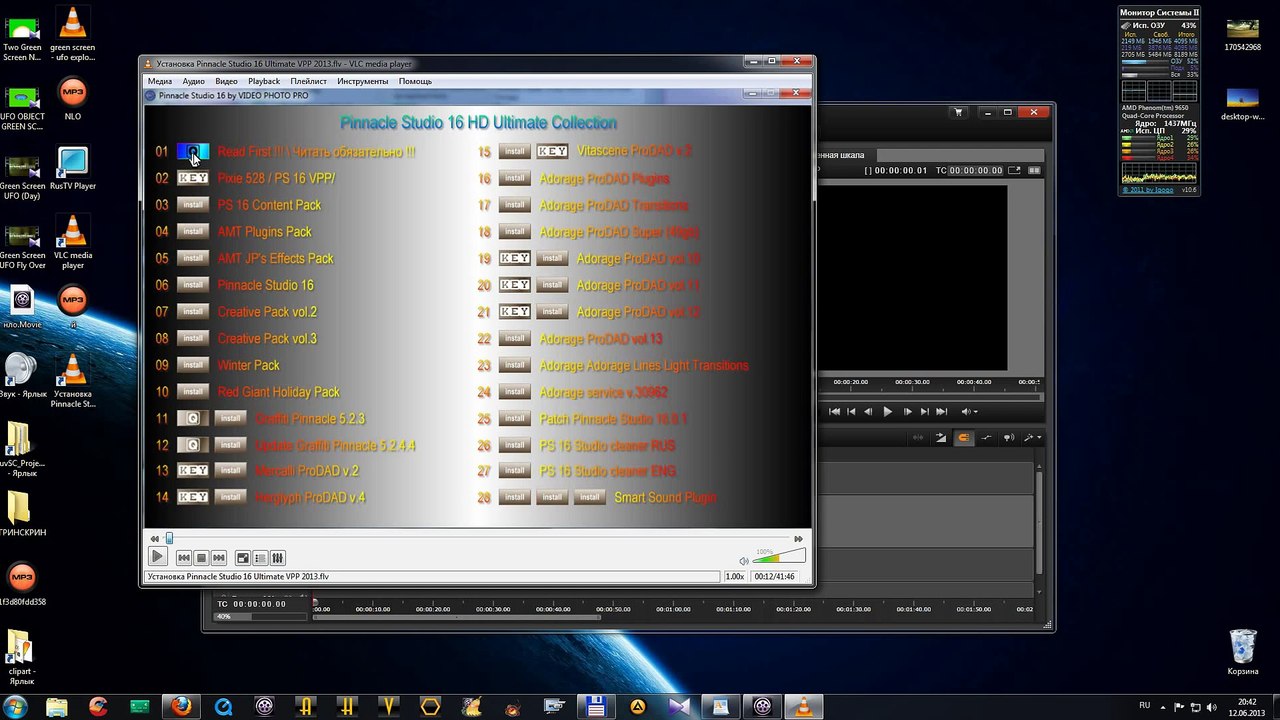The height and width of the screenshot is (720, 1280).
Task: Click install for AMT JP's Effects Pack
Action: [193, 258]
